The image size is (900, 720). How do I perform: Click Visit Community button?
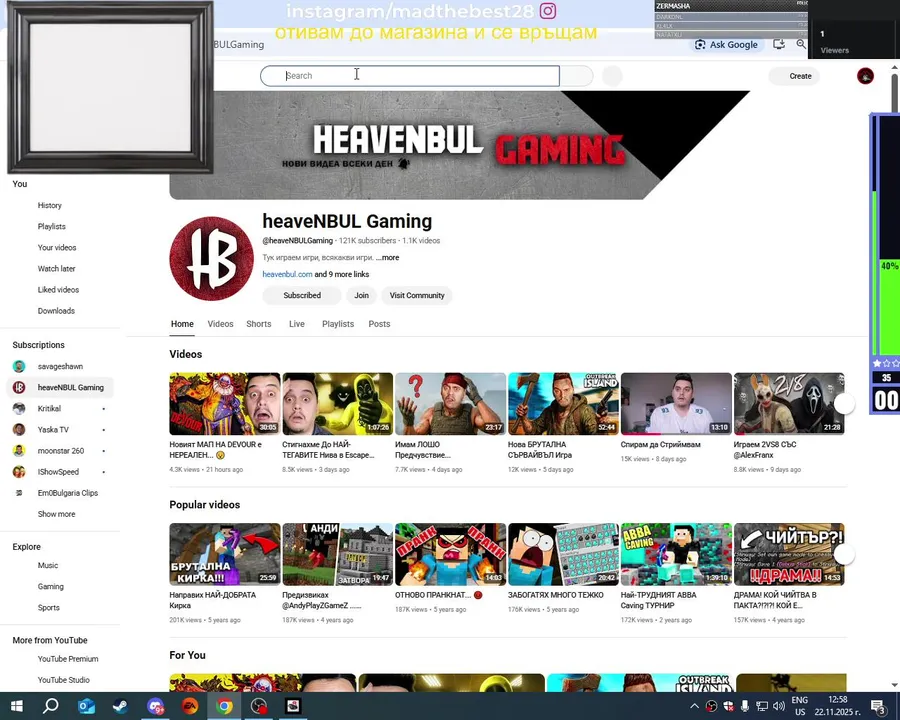417,295
